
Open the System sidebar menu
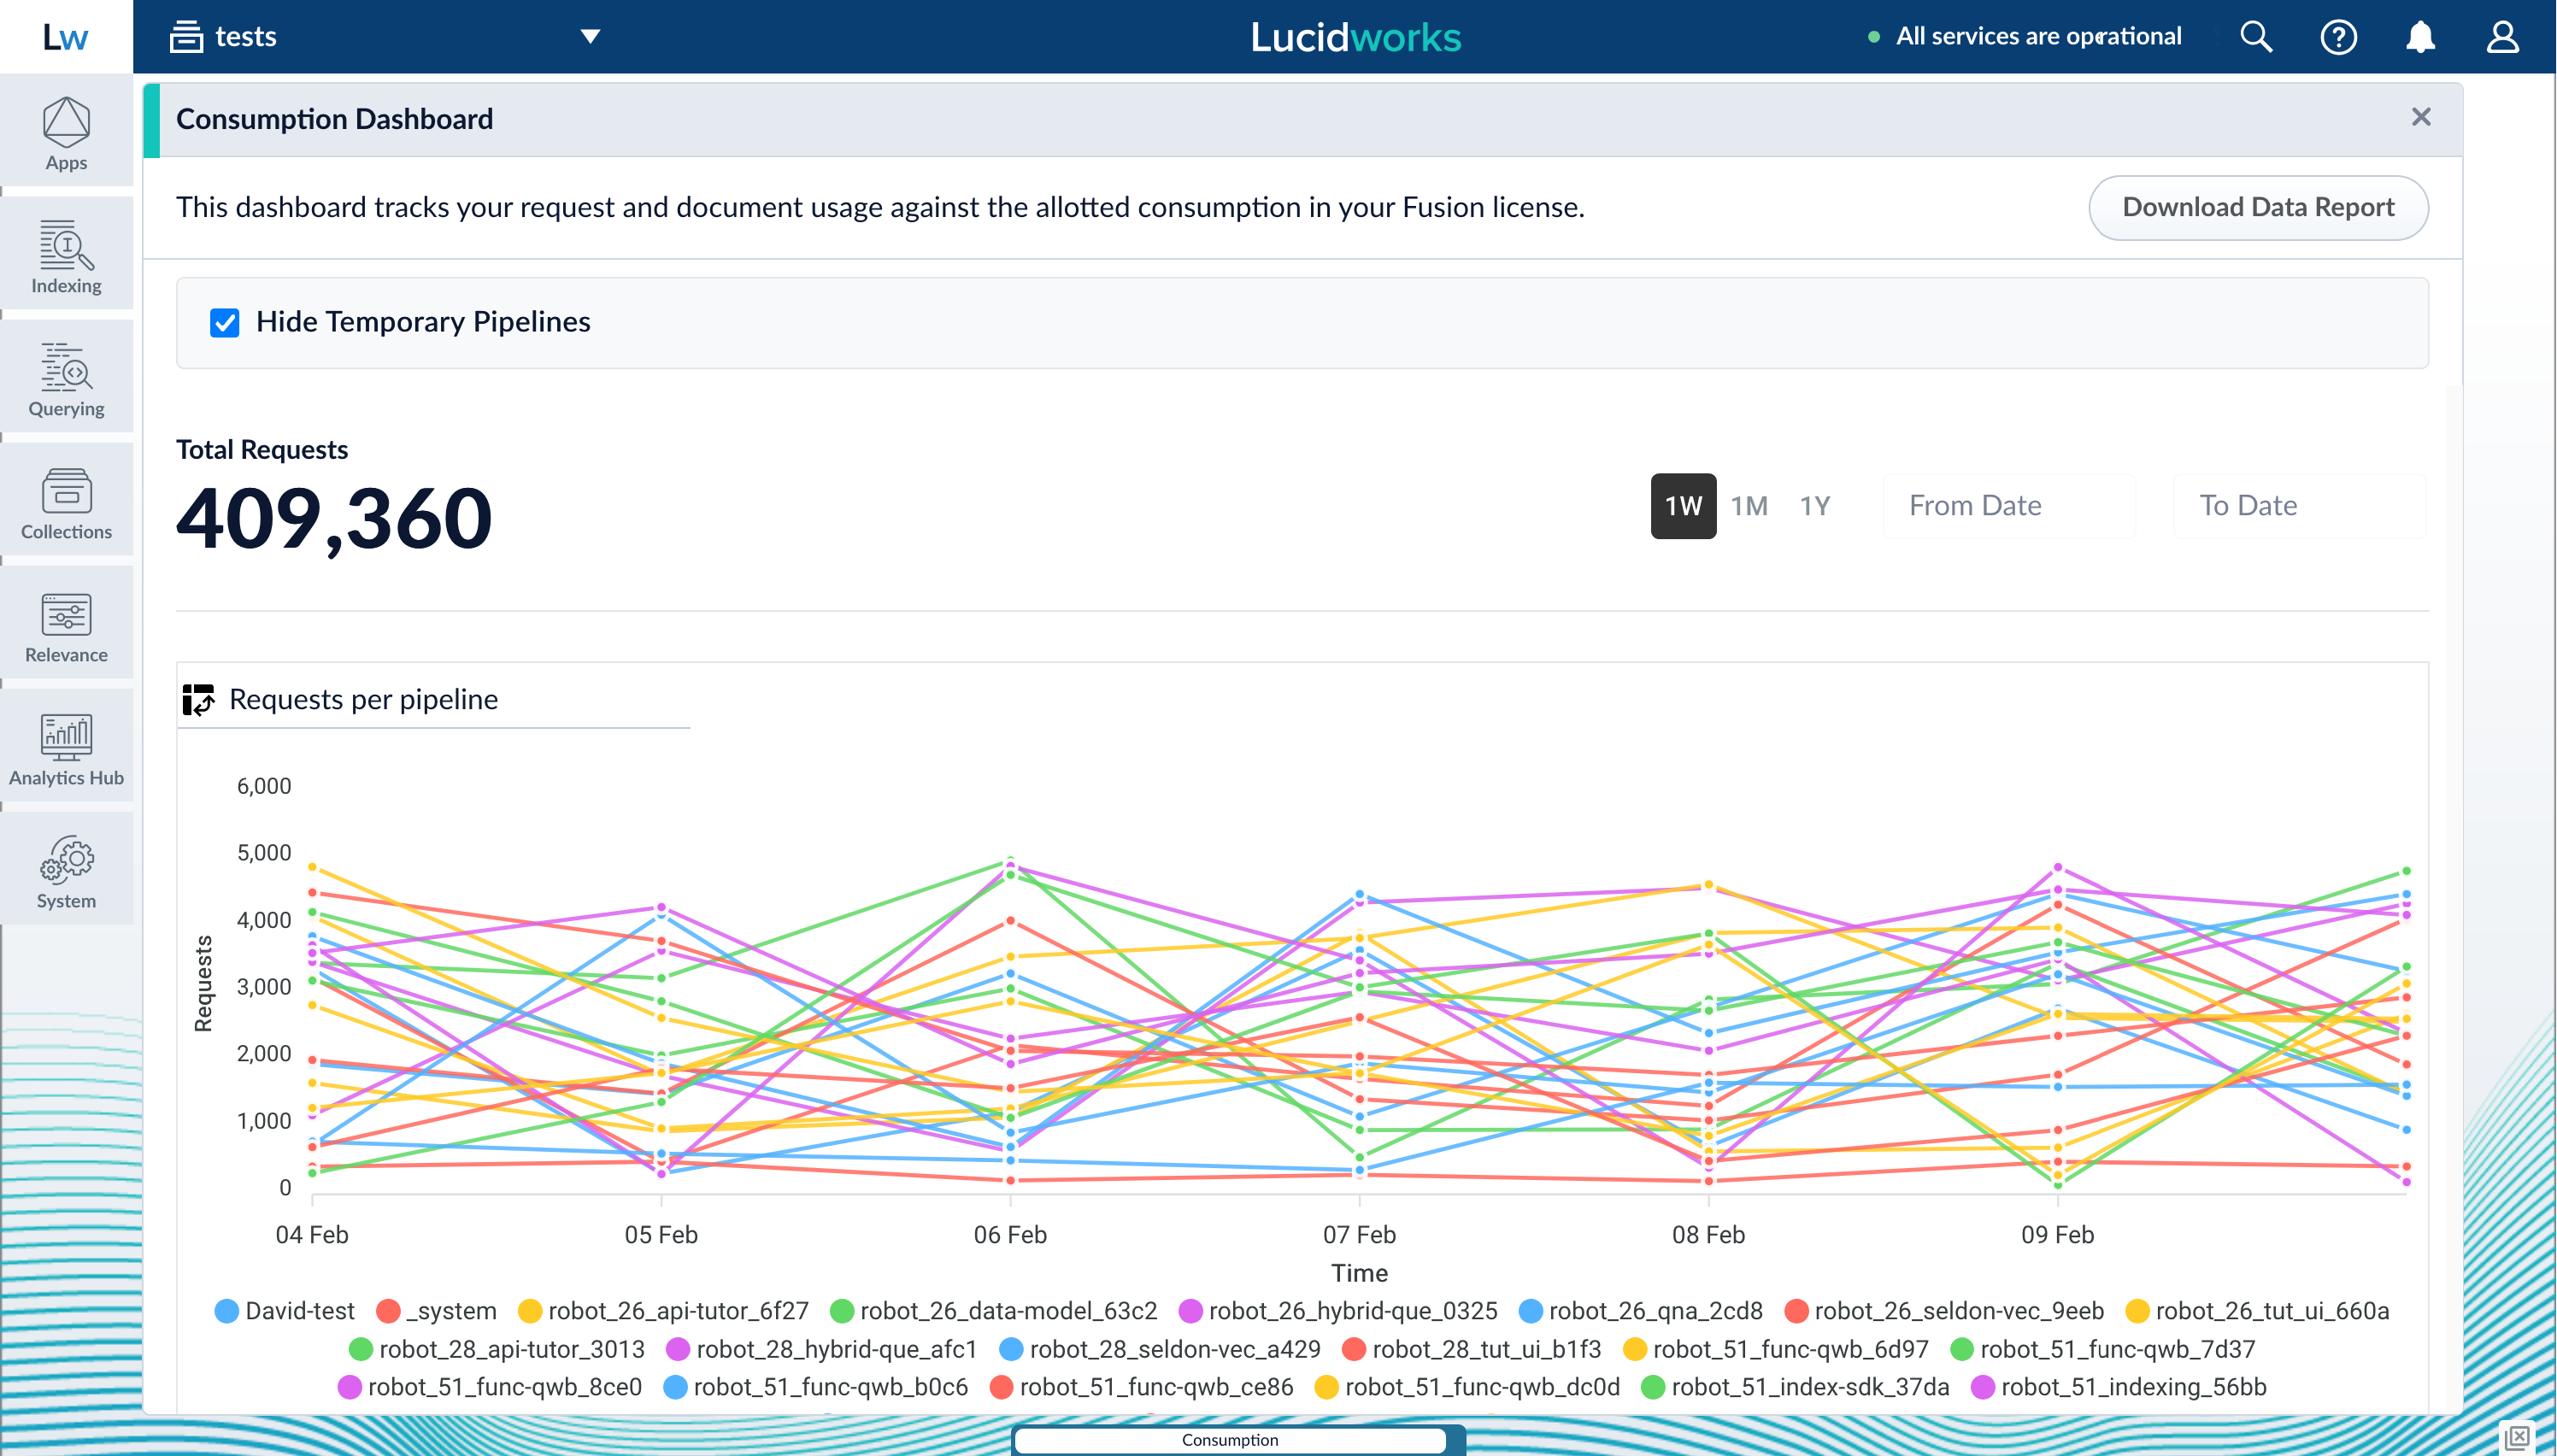(66, 871)
